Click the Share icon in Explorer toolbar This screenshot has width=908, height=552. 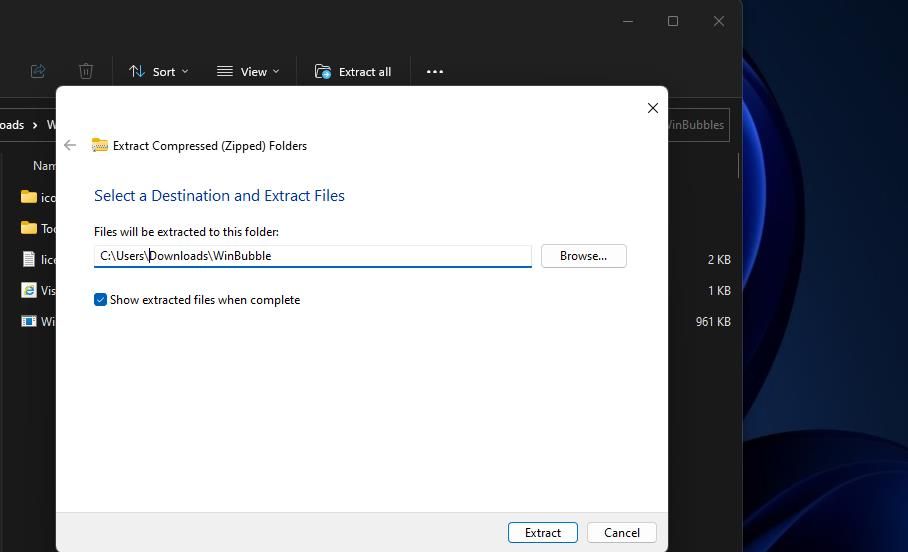(38, 71)
